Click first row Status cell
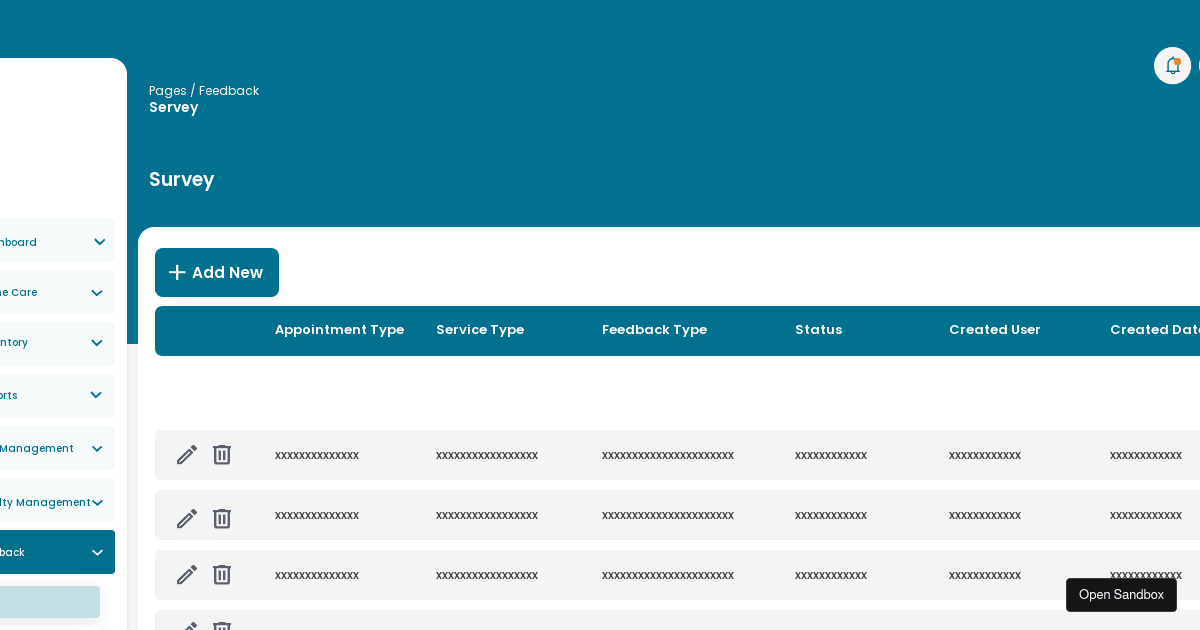 tap(831, 455)
